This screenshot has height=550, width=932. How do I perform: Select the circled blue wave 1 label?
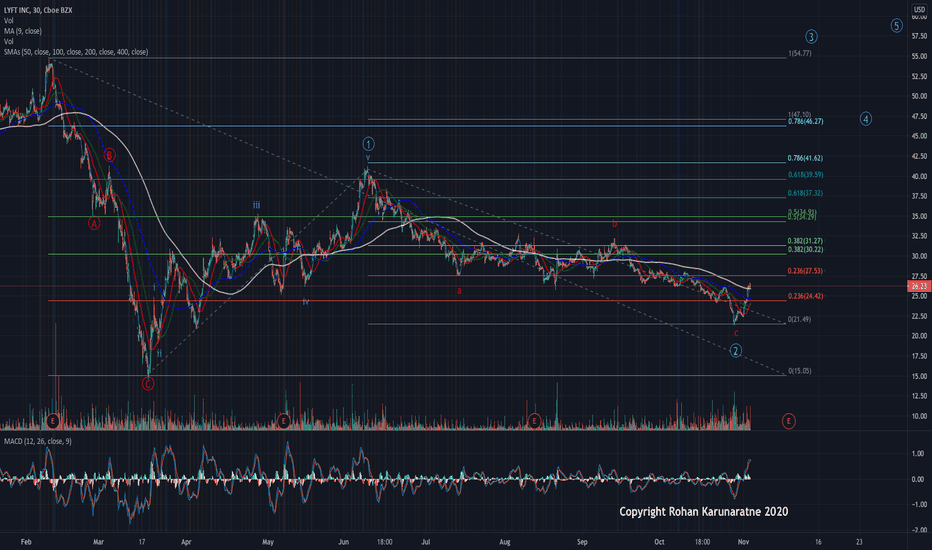(369, 144)
